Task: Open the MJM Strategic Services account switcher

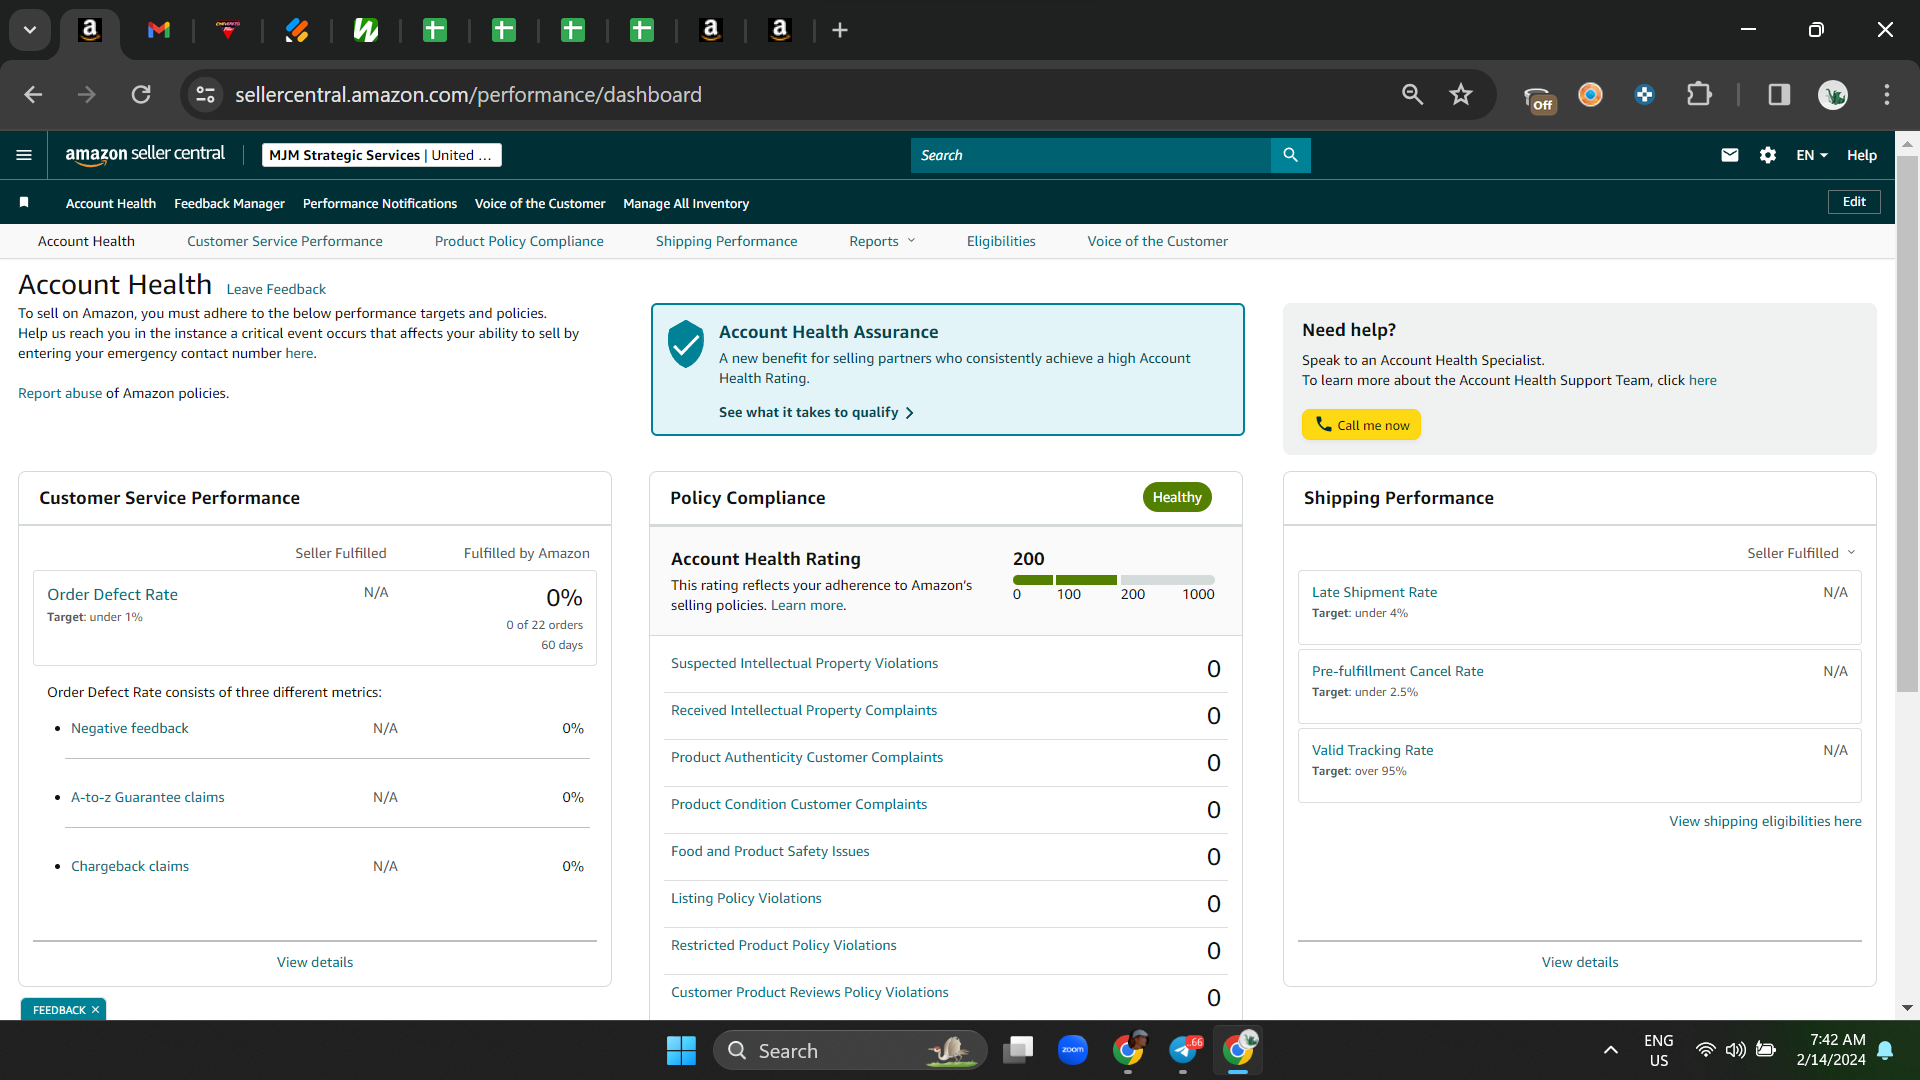Action: (381, 155)
